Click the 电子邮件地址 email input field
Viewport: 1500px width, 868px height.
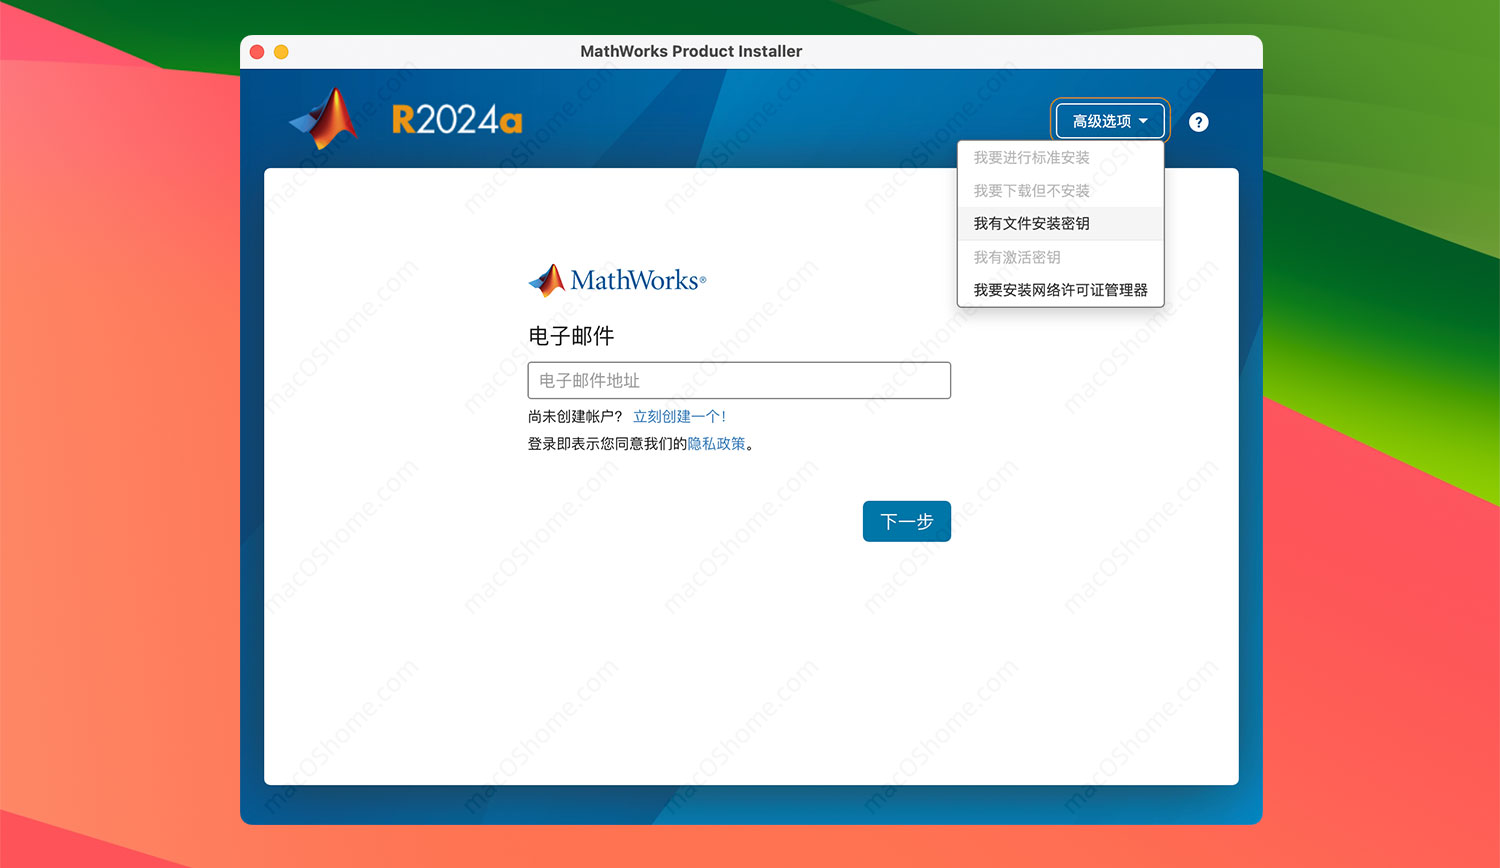[739, 380]
